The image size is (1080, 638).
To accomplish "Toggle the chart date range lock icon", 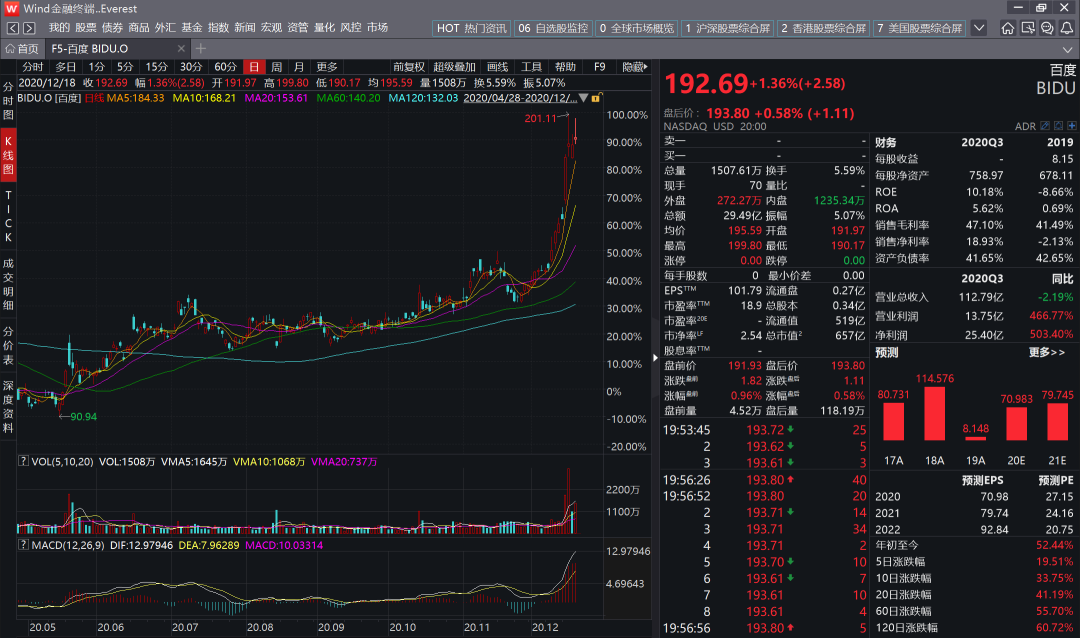I will pos(596,98).
